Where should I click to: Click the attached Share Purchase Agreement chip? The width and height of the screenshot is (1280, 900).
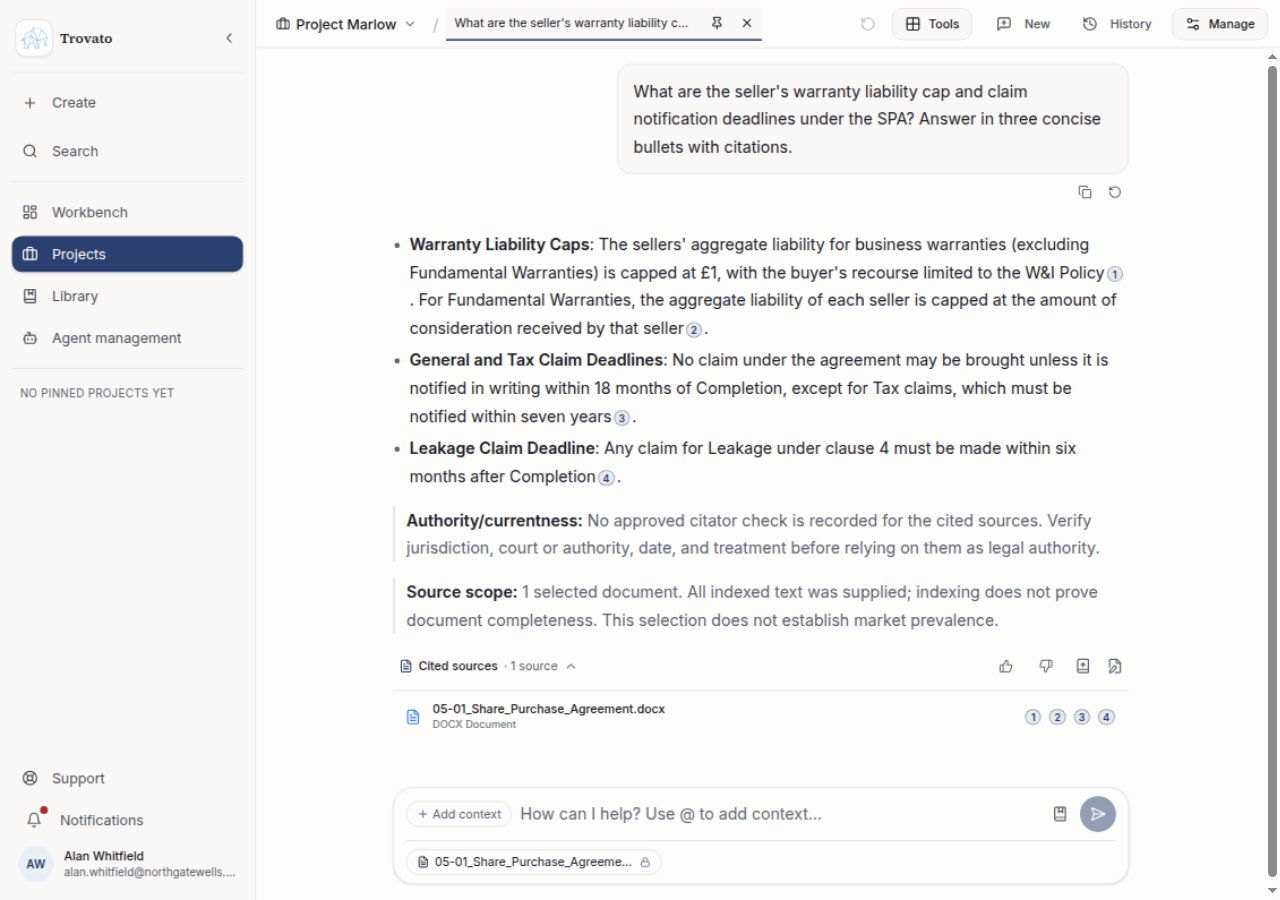coord(533,861)
